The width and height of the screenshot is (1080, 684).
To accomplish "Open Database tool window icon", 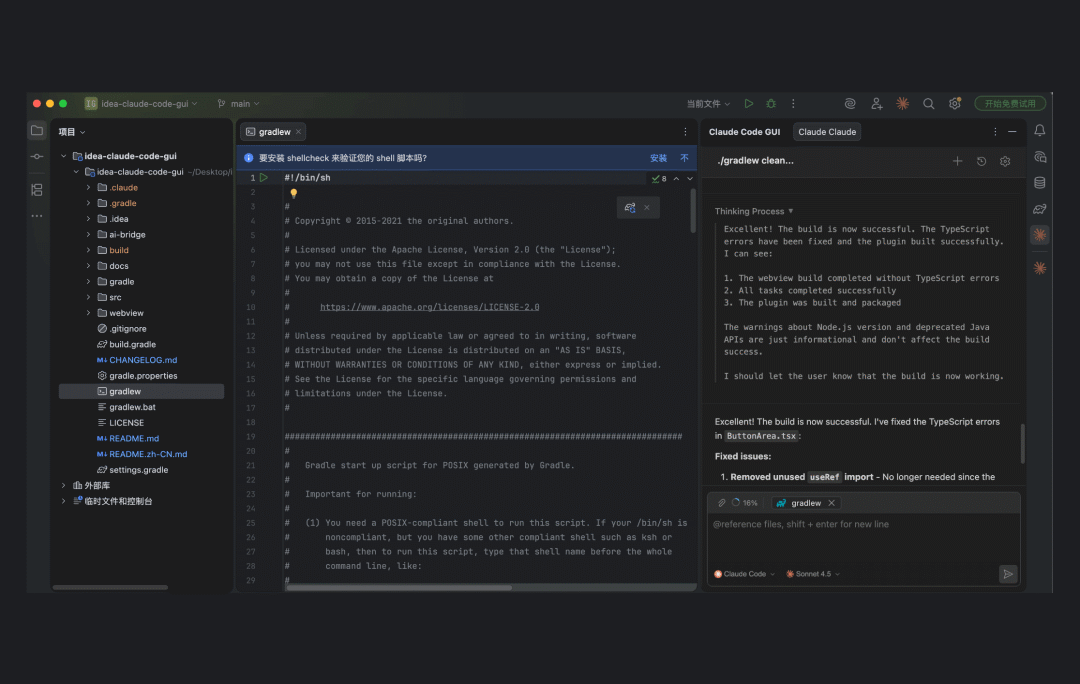I will pos(1039,183).
